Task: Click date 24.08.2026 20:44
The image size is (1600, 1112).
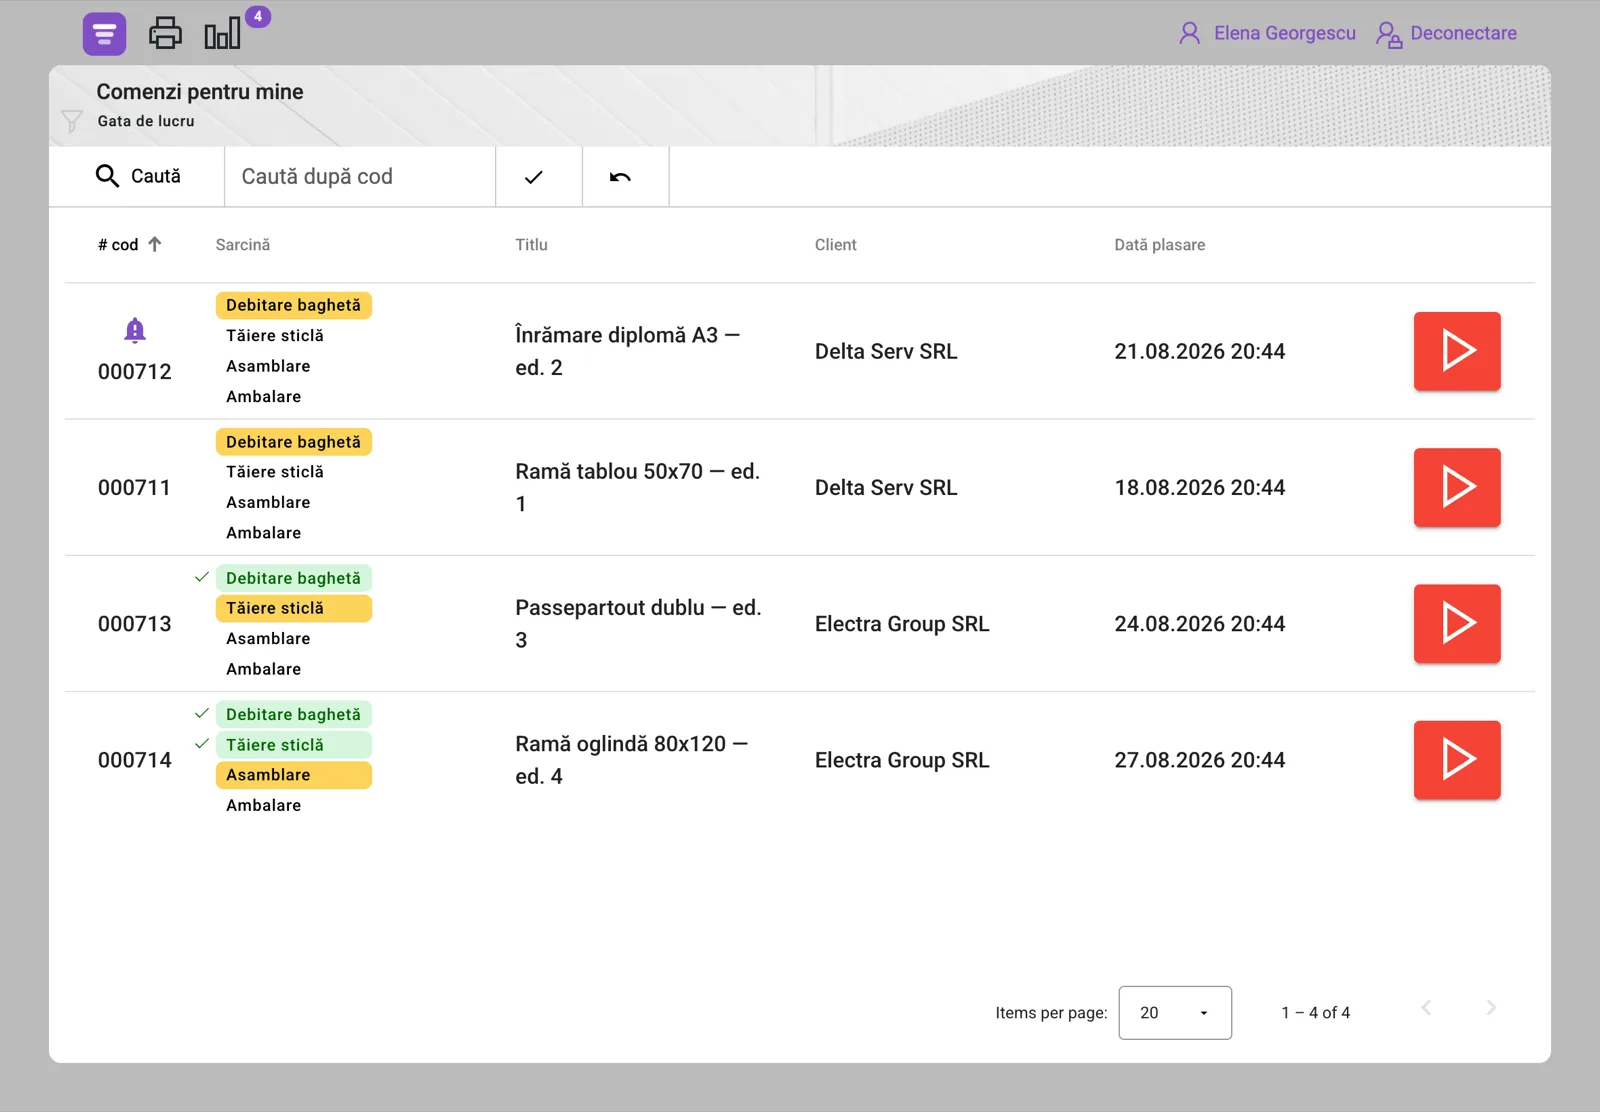Action: (1200, 624)
